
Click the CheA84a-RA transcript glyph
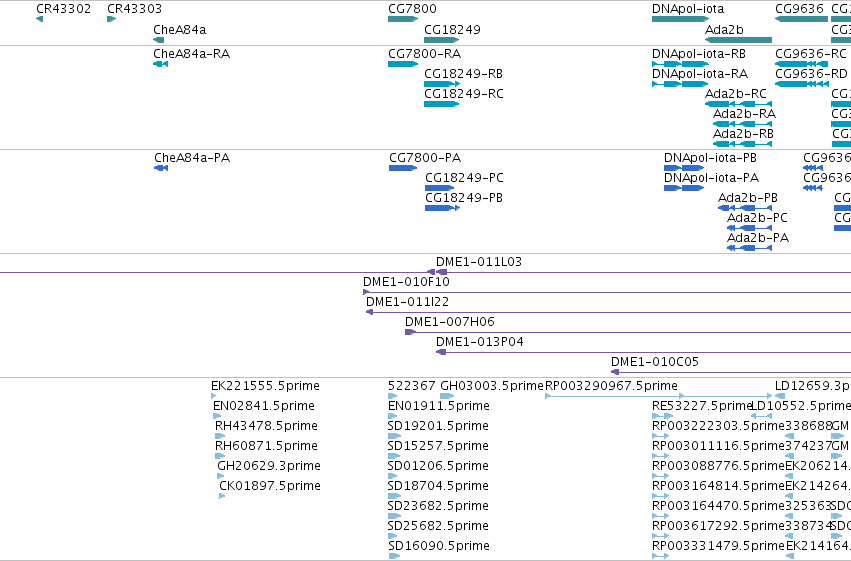point(161,64)
